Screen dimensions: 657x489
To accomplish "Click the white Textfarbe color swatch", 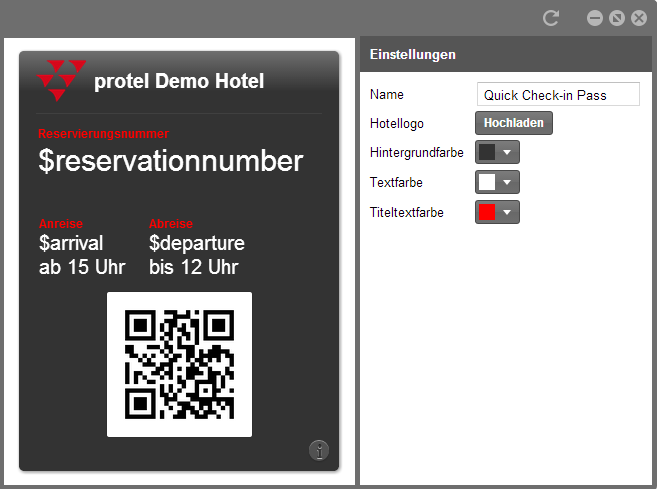I will point(487,182).
